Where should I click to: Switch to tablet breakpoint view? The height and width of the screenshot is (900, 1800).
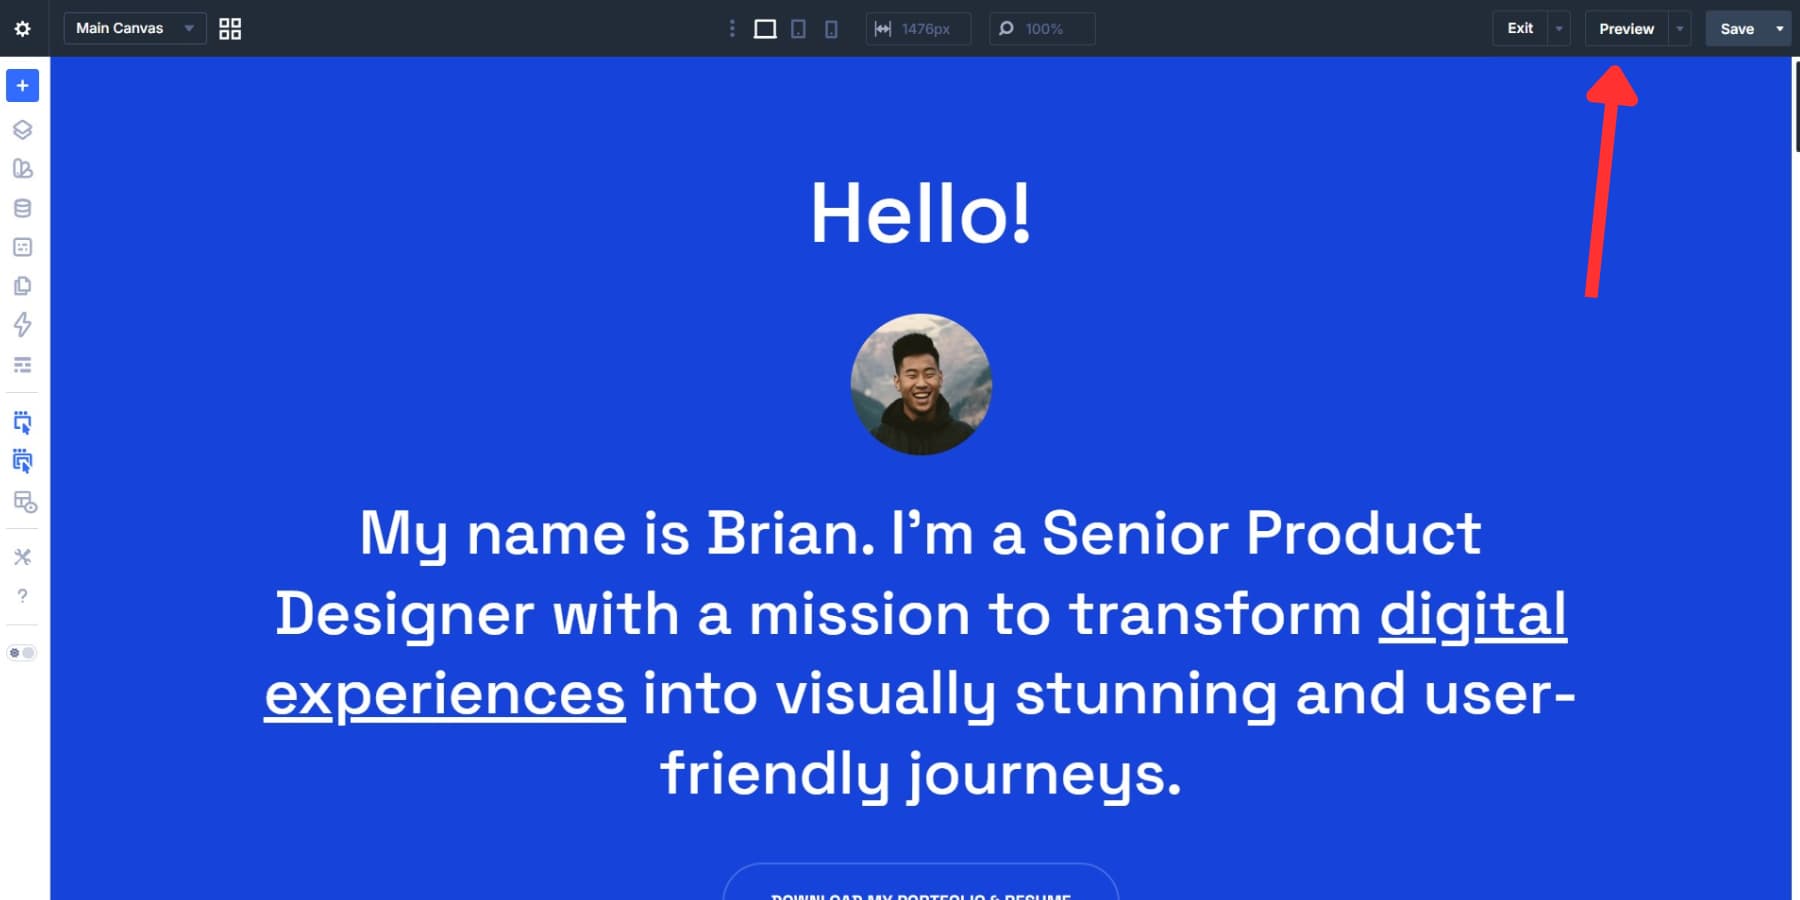point(798,29)
